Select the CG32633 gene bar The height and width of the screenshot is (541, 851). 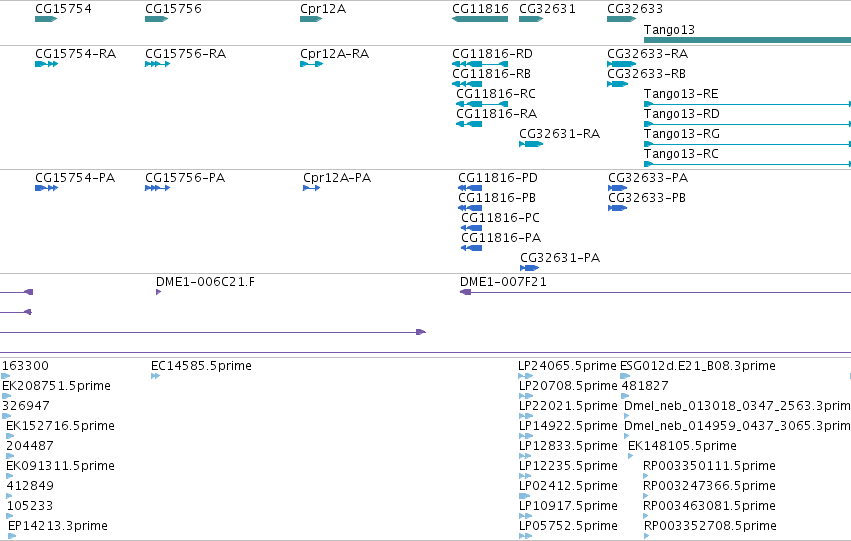(621, 19)
